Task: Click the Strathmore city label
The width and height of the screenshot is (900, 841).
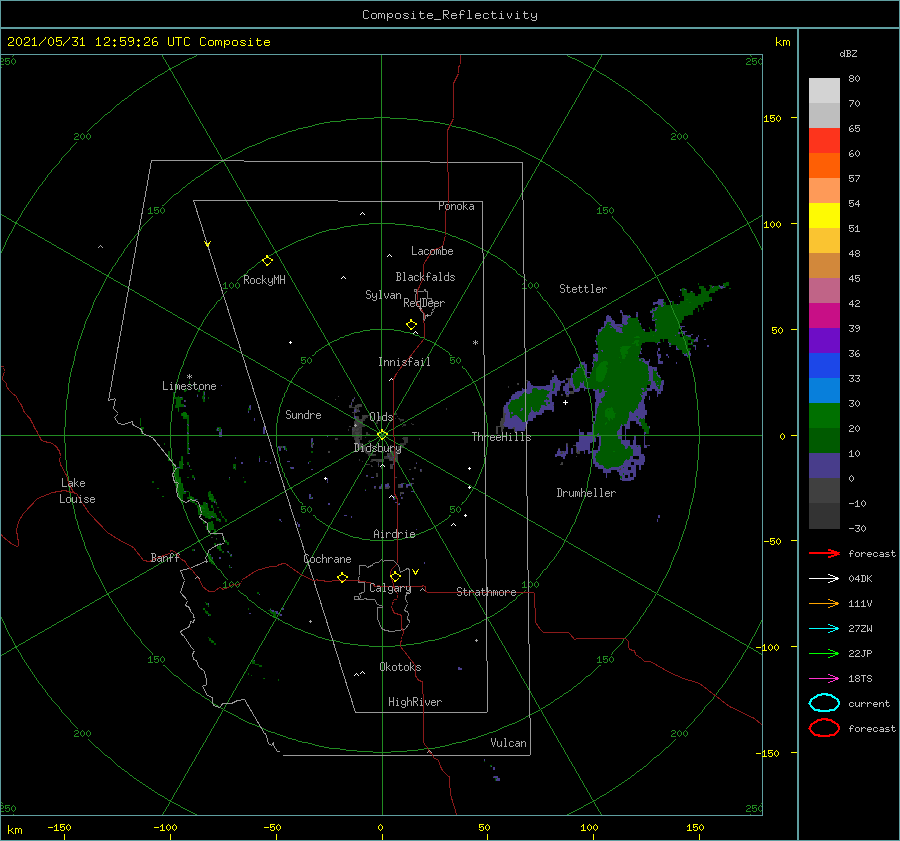Action: tap(486, 592)
